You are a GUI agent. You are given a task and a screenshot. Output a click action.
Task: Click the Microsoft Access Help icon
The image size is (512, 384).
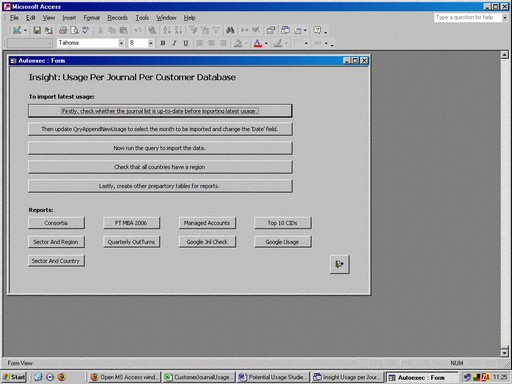coord(317,30)
